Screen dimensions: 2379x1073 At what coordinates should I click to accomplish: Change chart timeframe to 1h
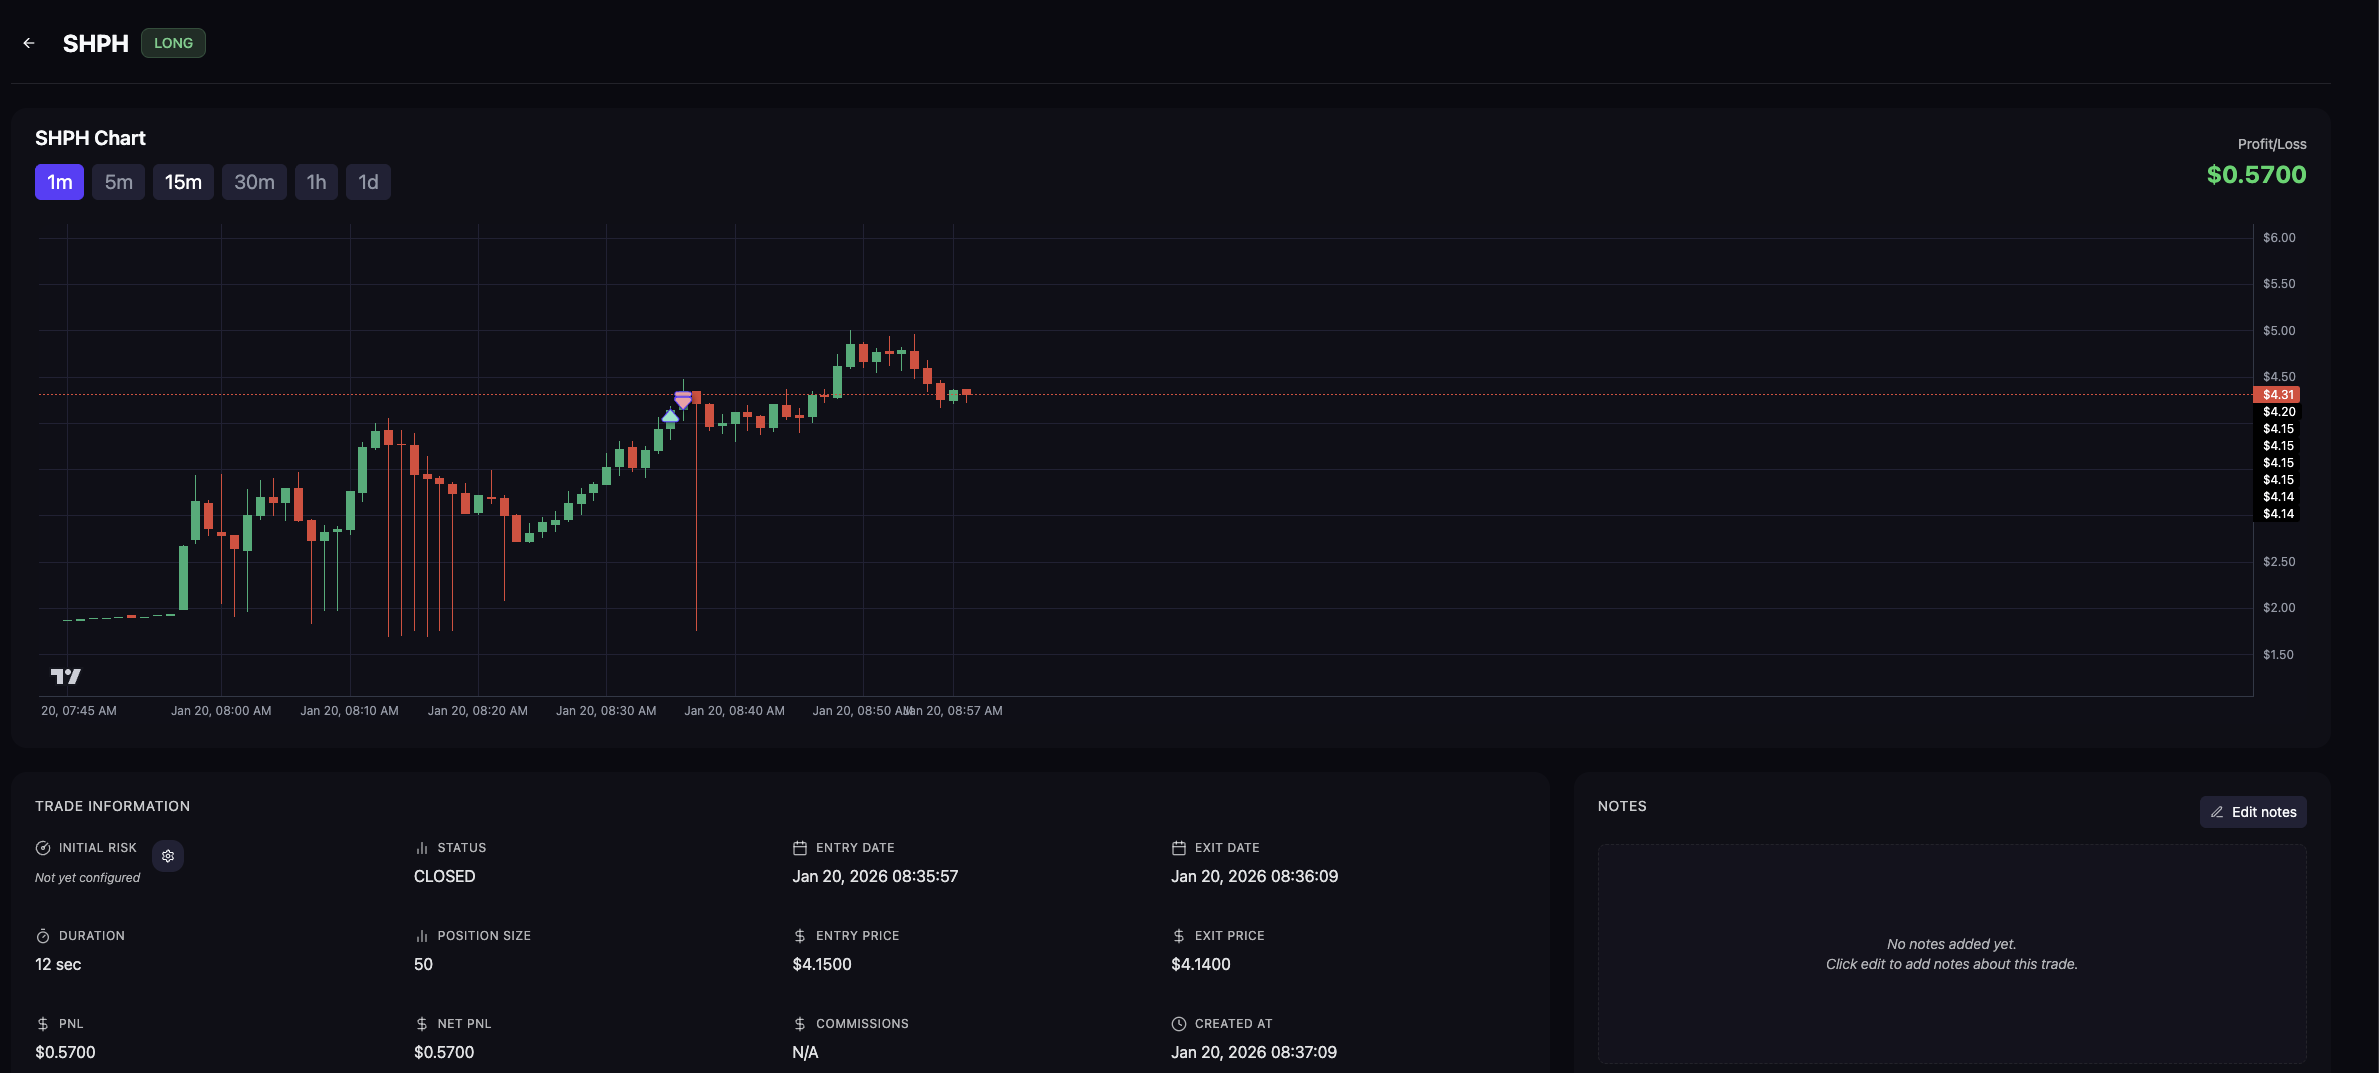coord(316,182)
